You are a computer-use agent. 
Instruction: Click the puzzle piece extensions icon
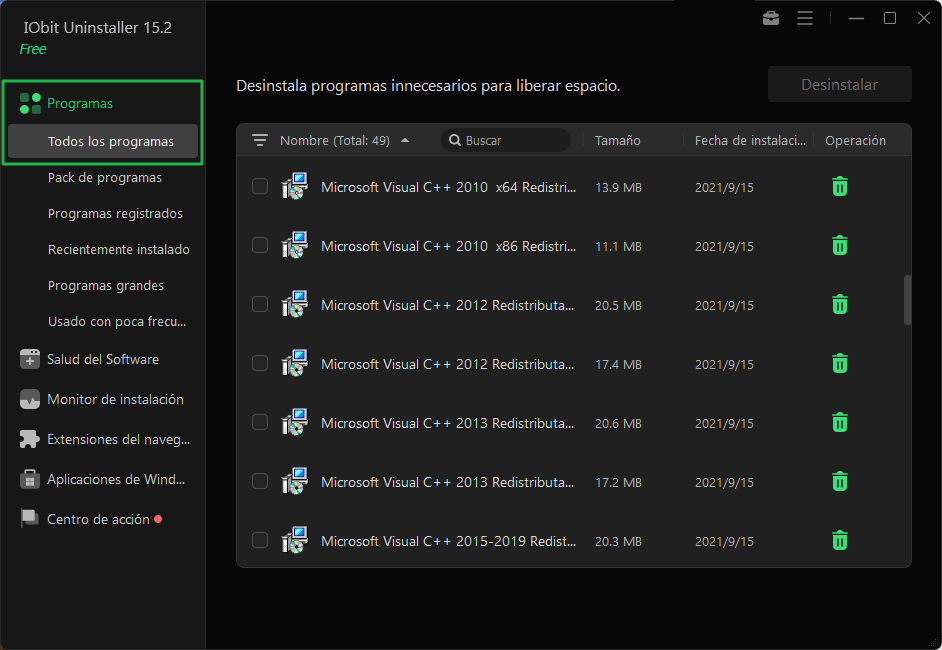30,439
